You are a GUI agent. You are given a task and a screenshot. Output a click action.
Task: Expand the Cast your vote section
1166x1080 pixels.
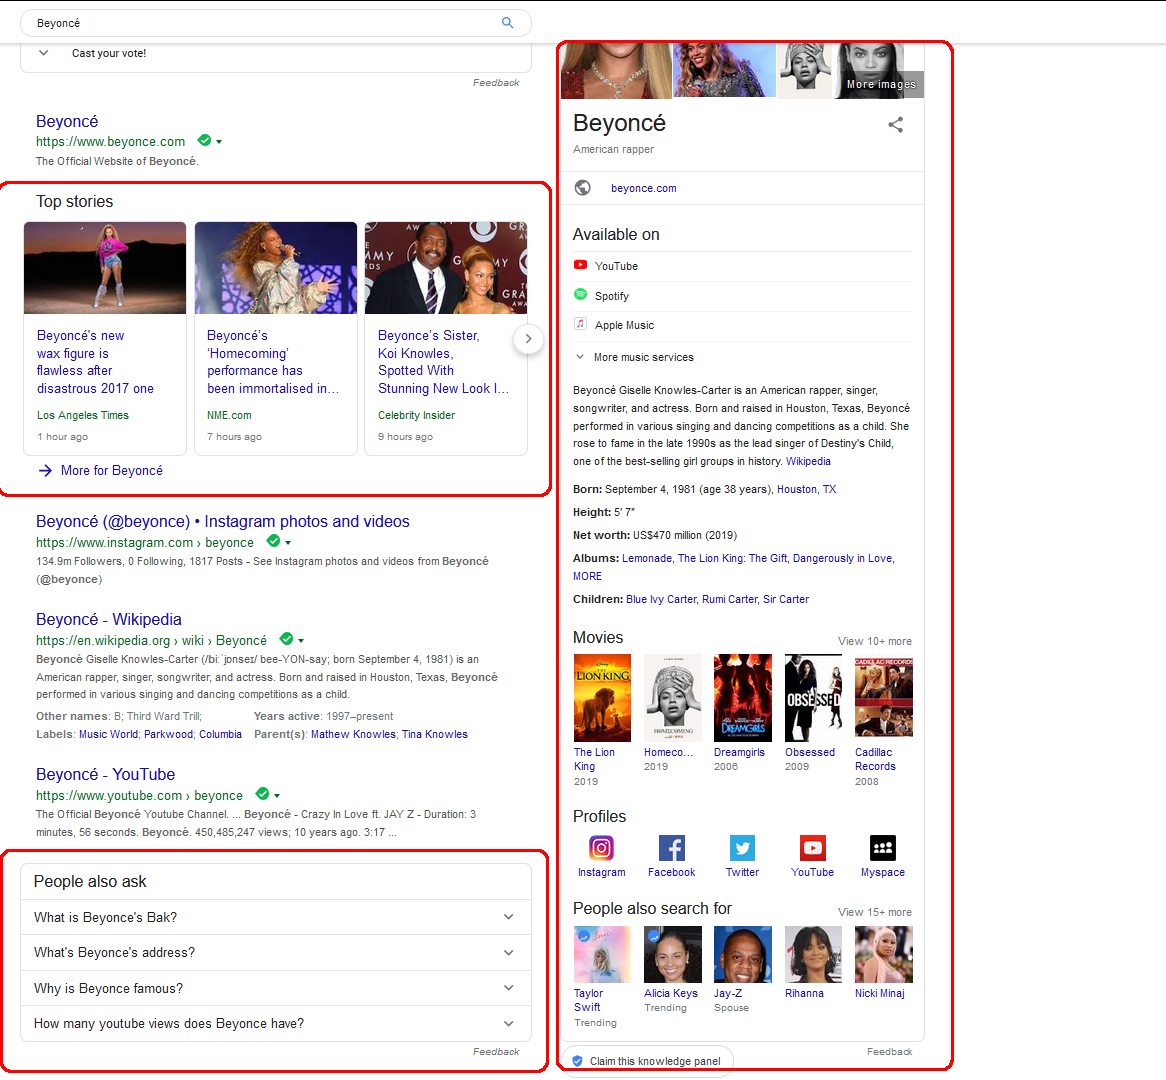[x=44, y=53]
